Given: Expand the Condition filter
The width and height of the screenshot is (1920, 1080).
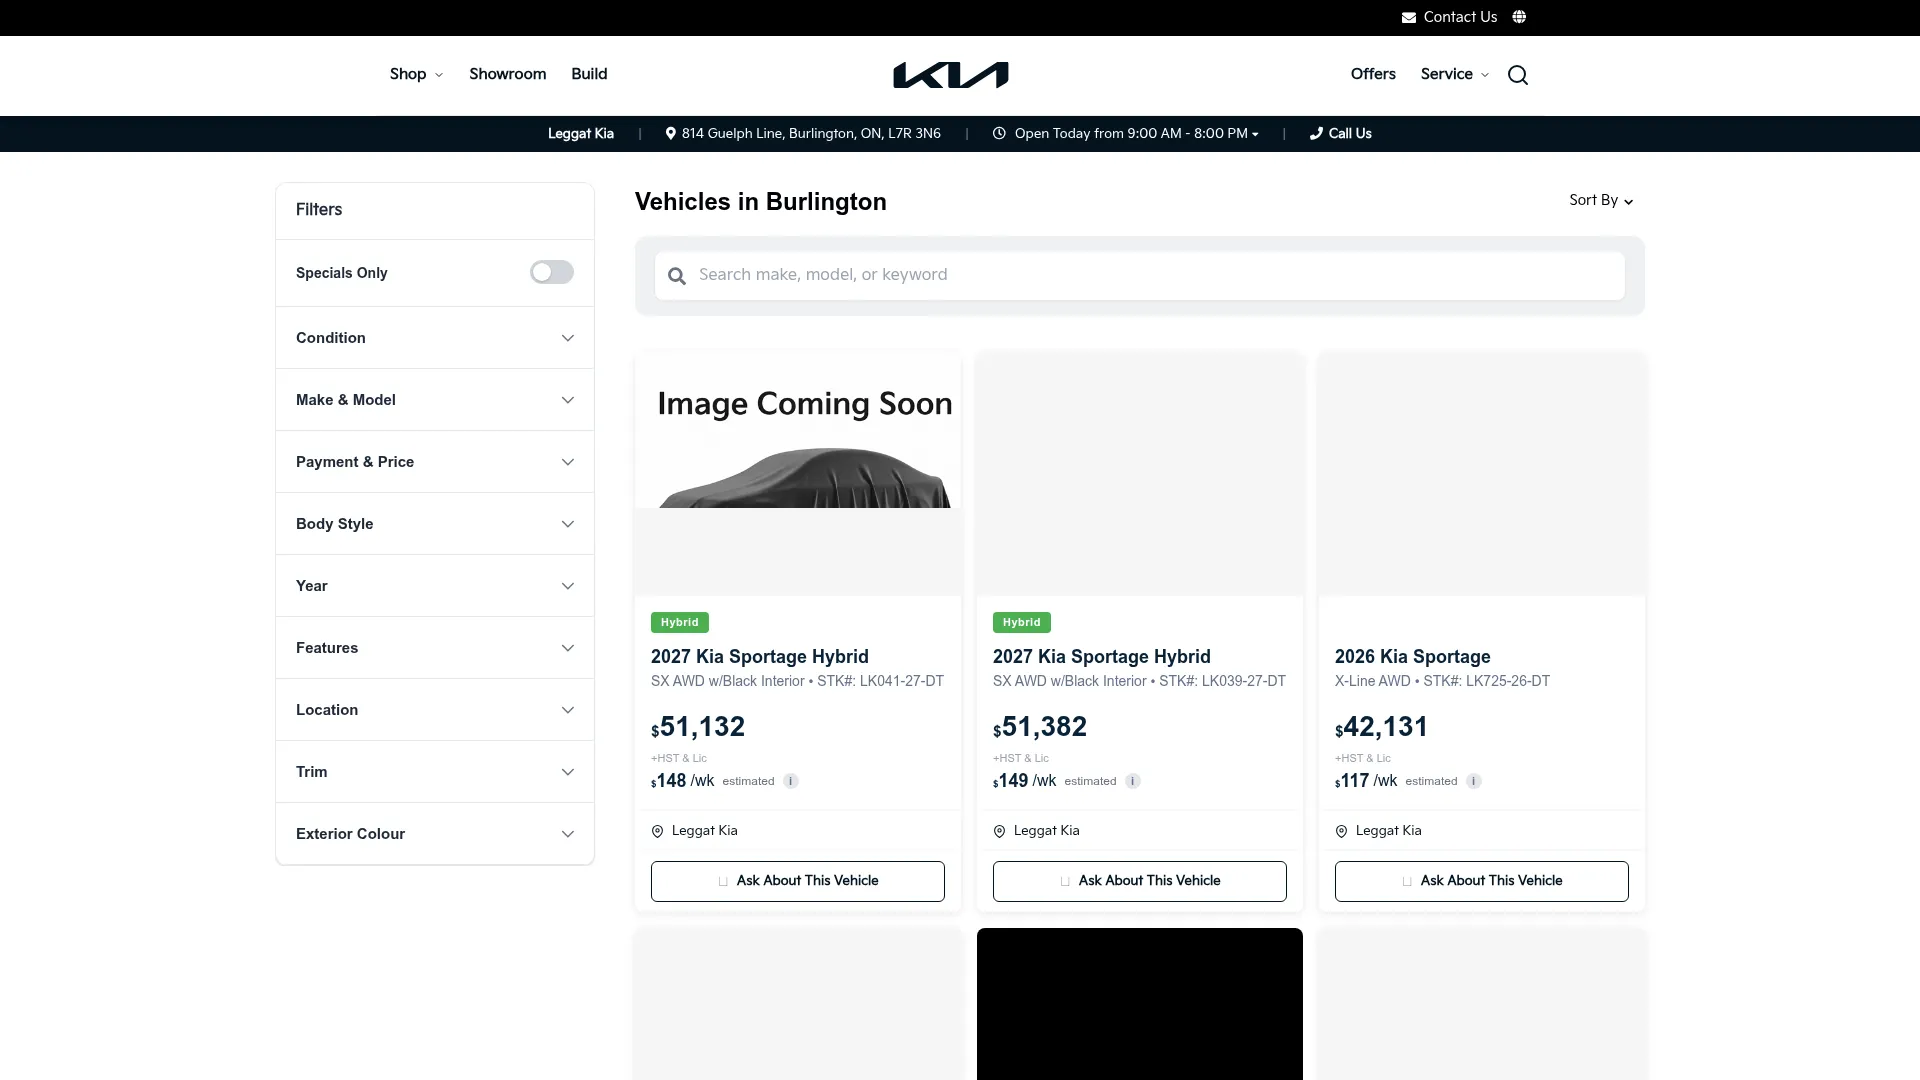Looking at the screenshot, I should pyautogui.click(x=434, y=338).
